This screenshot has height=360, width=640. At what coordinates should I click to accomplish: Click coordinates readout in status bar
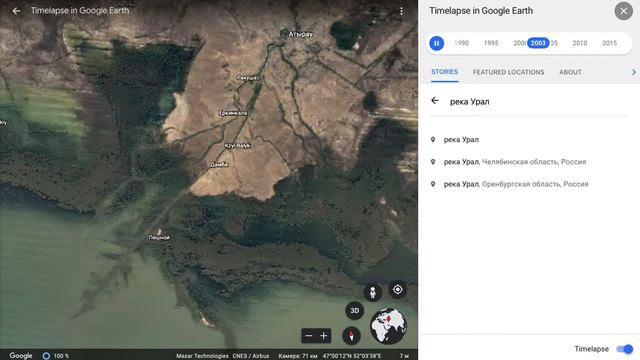click(352, 356)
